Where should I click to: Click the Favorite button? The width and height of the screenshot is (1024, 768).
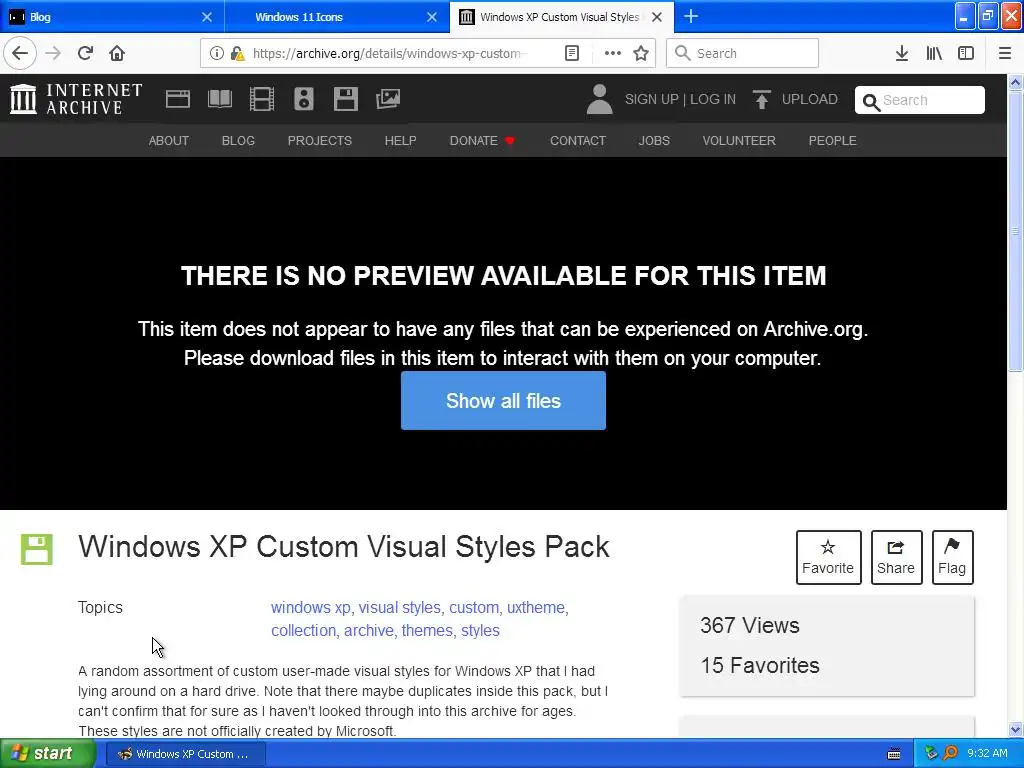tap(829, 557)
